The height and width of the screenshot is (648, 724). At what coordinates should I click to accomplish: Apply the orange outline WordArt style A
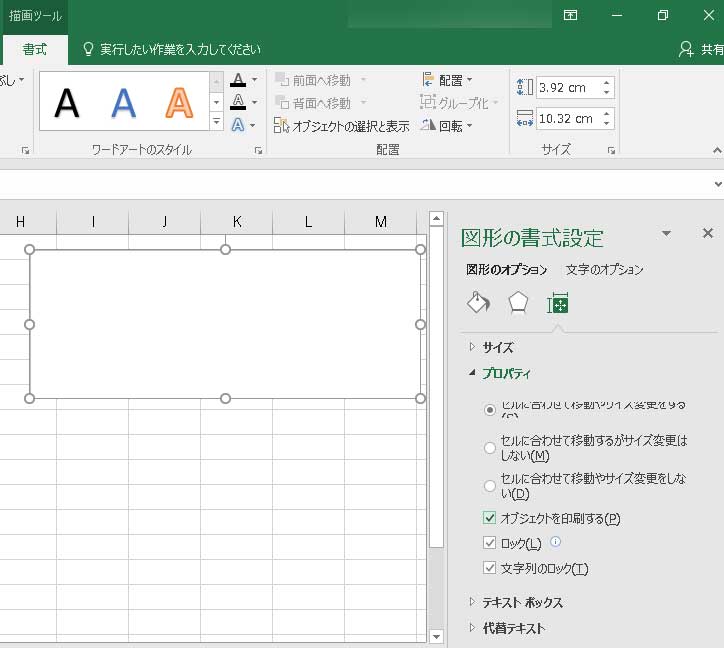[x=179, y=102]
